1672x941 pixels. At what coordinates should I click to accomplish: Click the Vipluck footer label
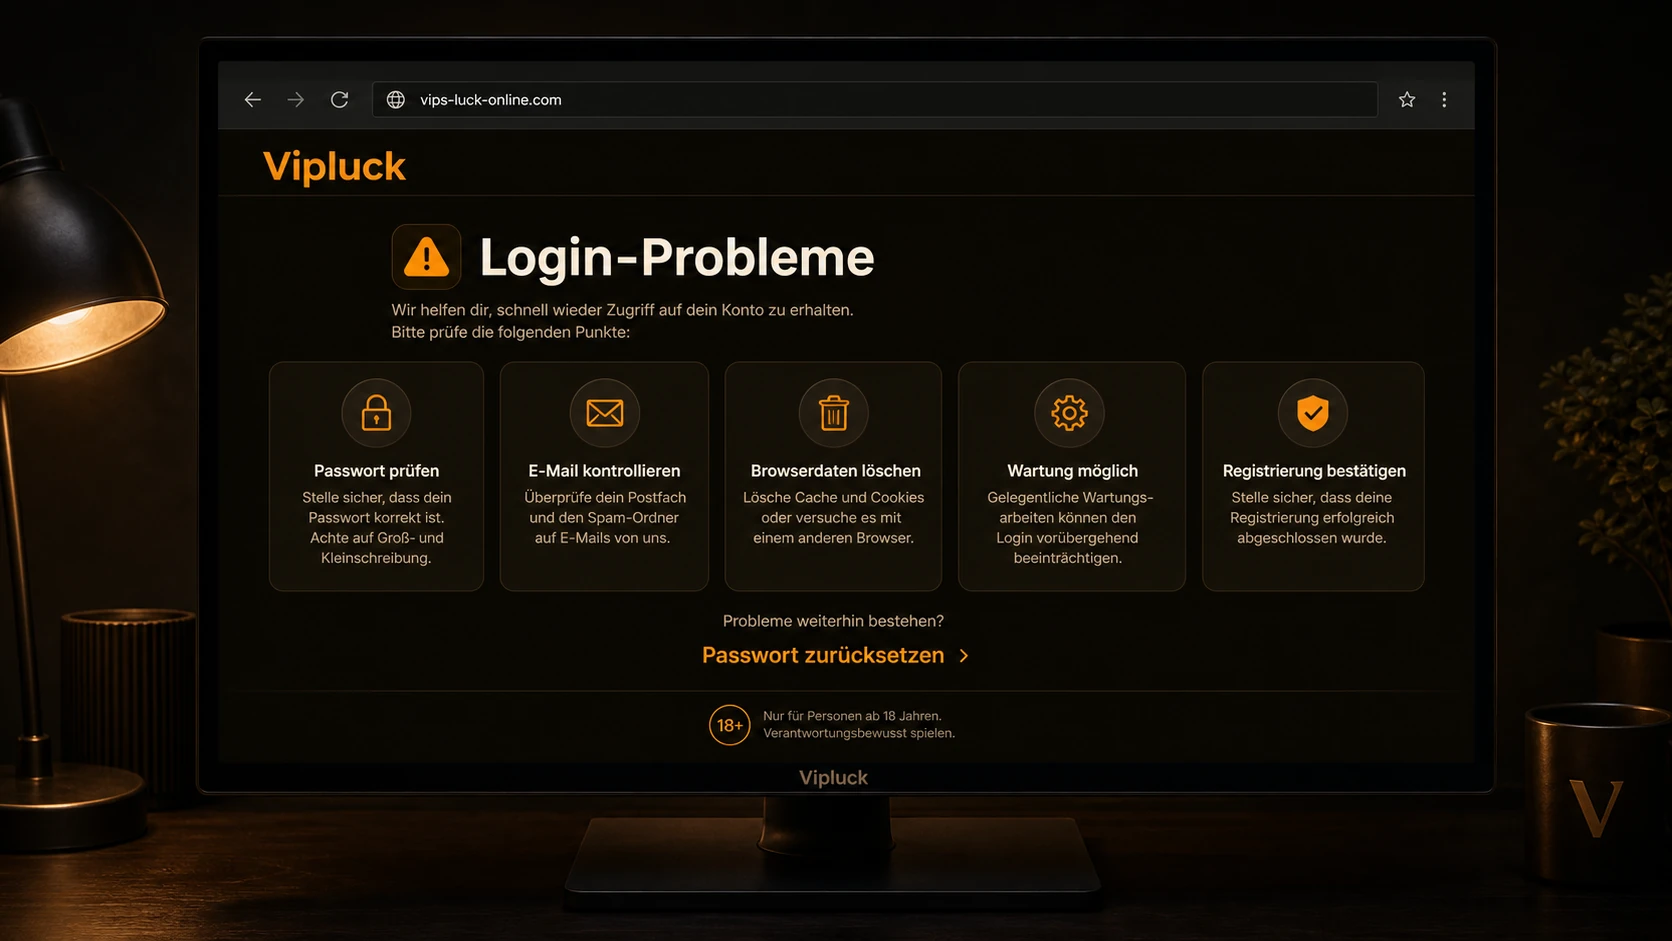(x=833, y=777)
